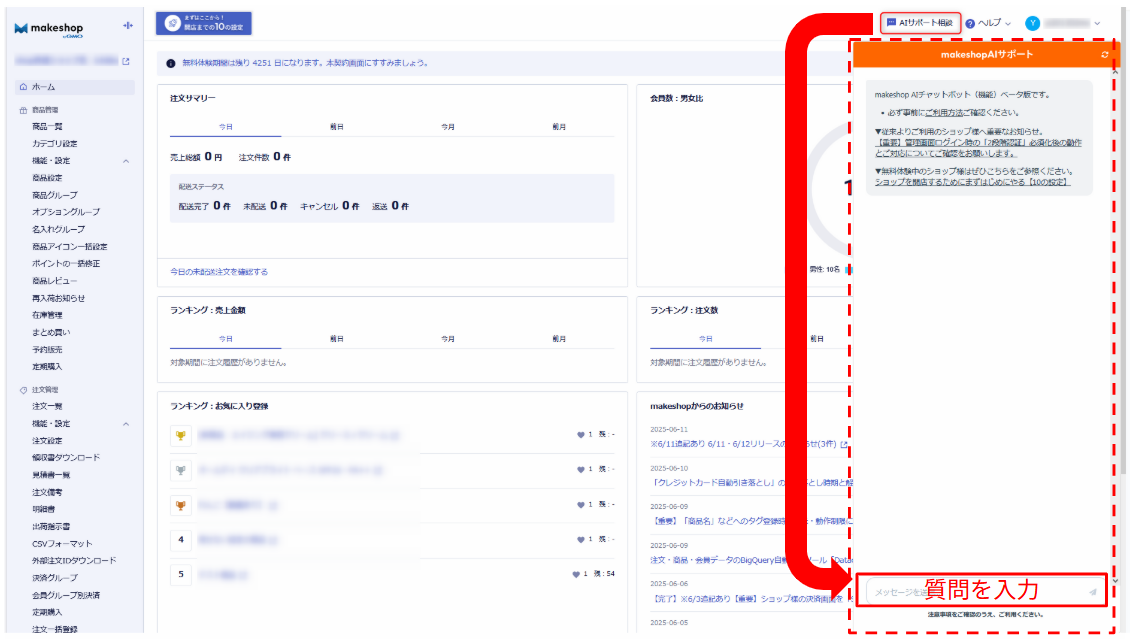This screenshot has height=644, width=1130.
Task: Open the shop site via external link icon
Action: tap(126, 62)
